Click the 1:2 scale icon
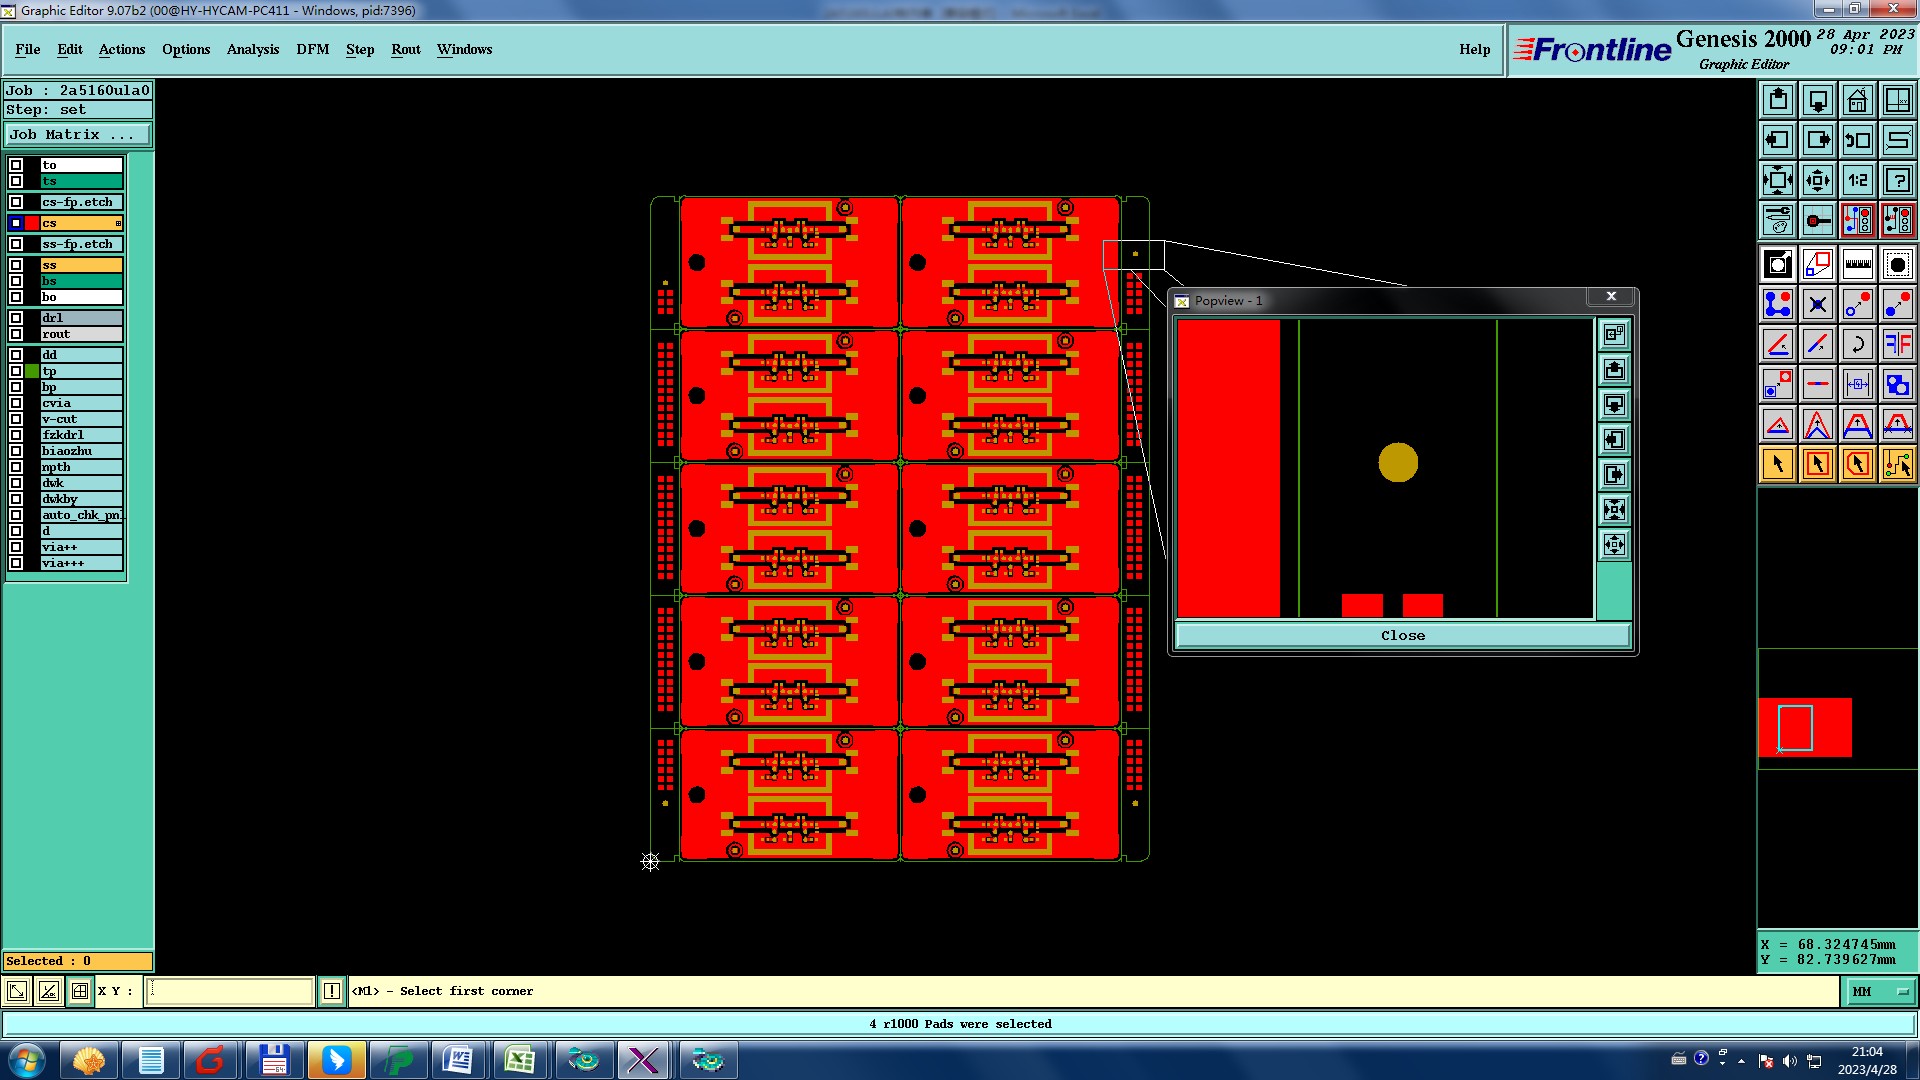Screen dimensions: 1920x1080 [x=1858, y=180]
